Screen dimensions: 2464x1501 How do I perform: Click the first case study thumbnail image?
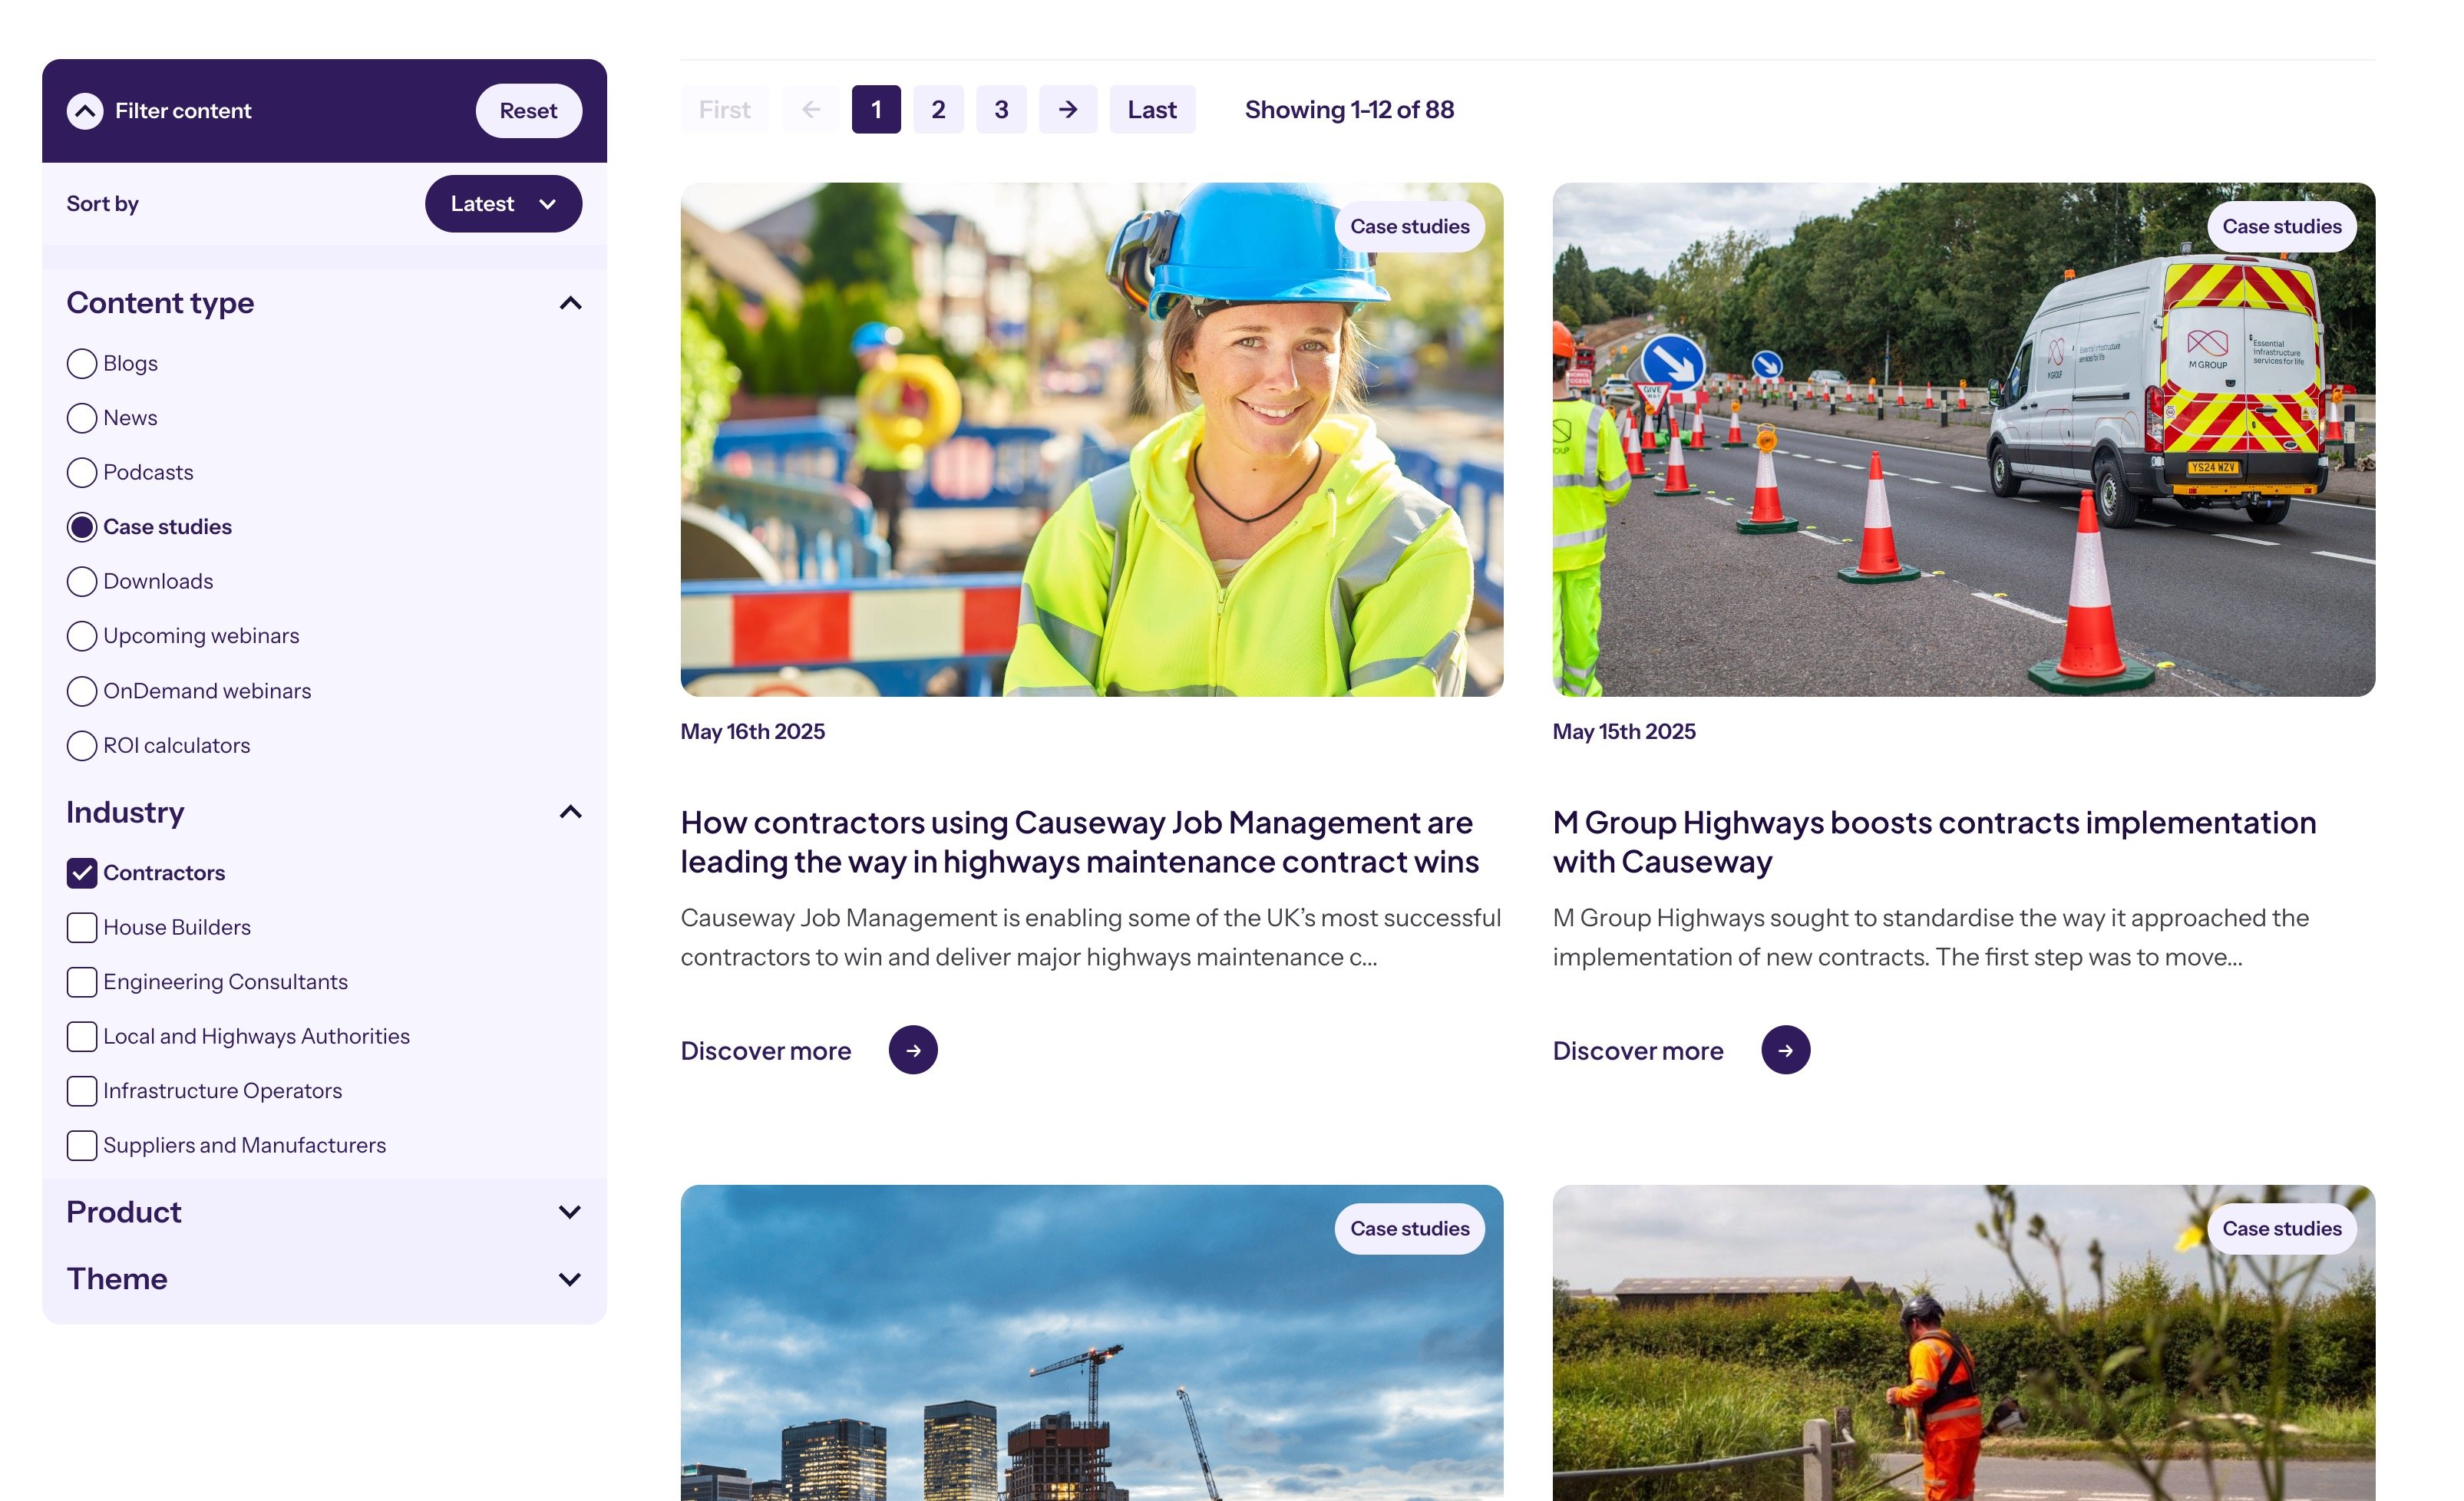[1090, 438]
